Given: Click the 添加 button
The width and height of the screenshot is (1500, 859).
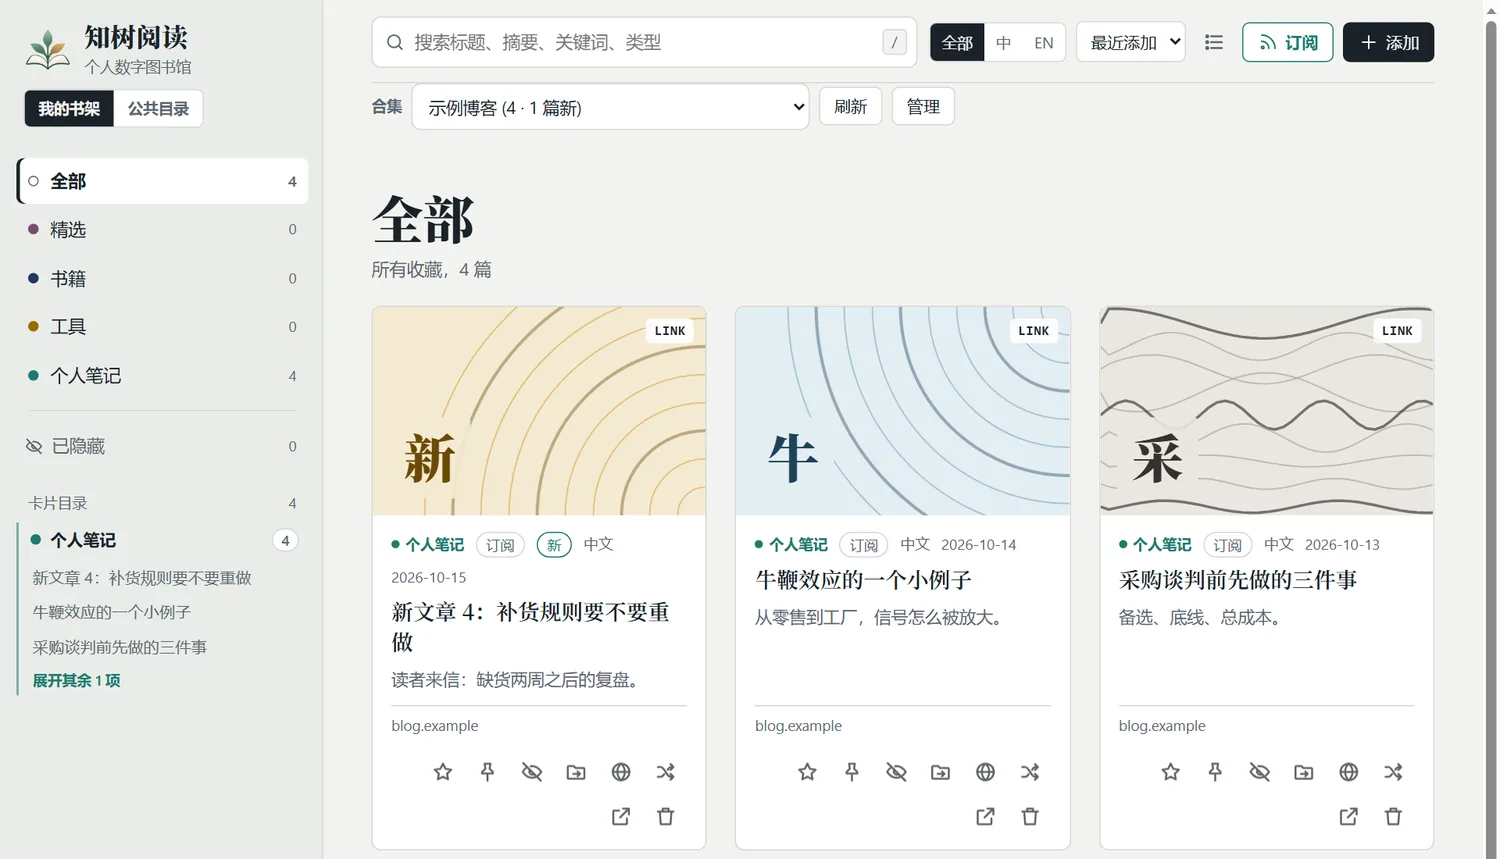Looking at the screenshot, I should (1388, 42).
